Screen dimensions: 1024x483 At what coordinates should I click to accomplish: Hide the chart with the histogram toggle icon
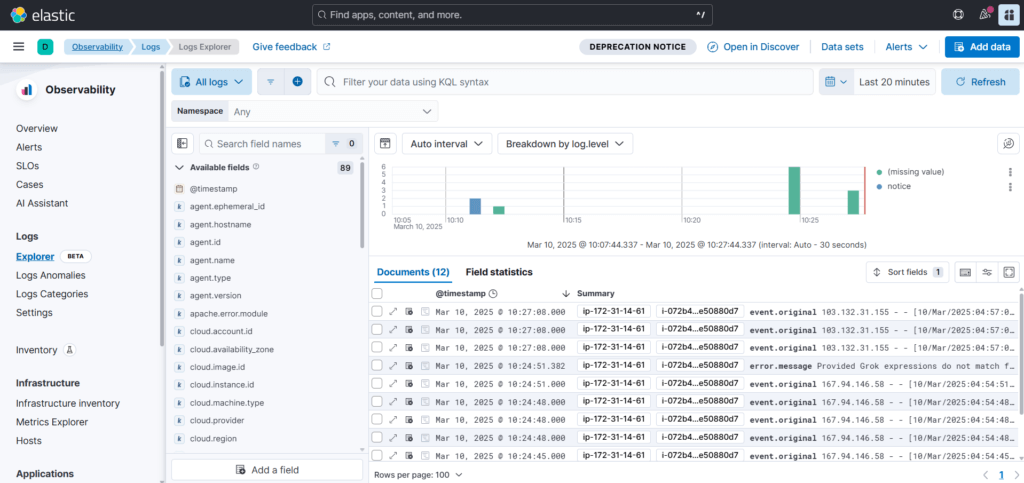pyautogui.click(x=385, y=144)
